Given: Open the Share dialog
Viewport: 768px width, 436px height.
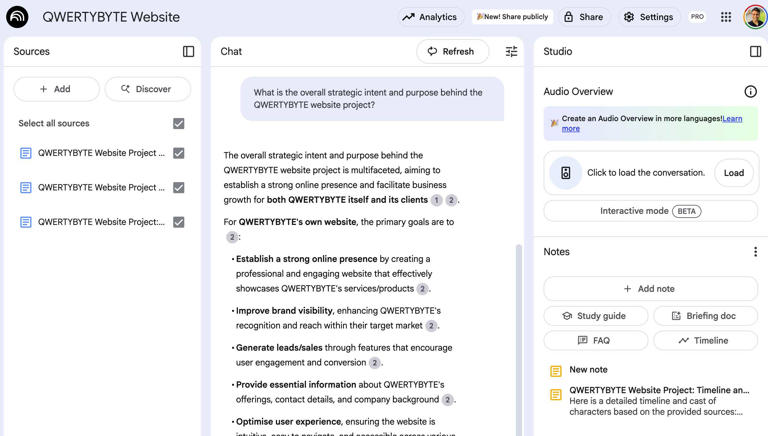Looking at the screenshot, I should click(583, 17).
